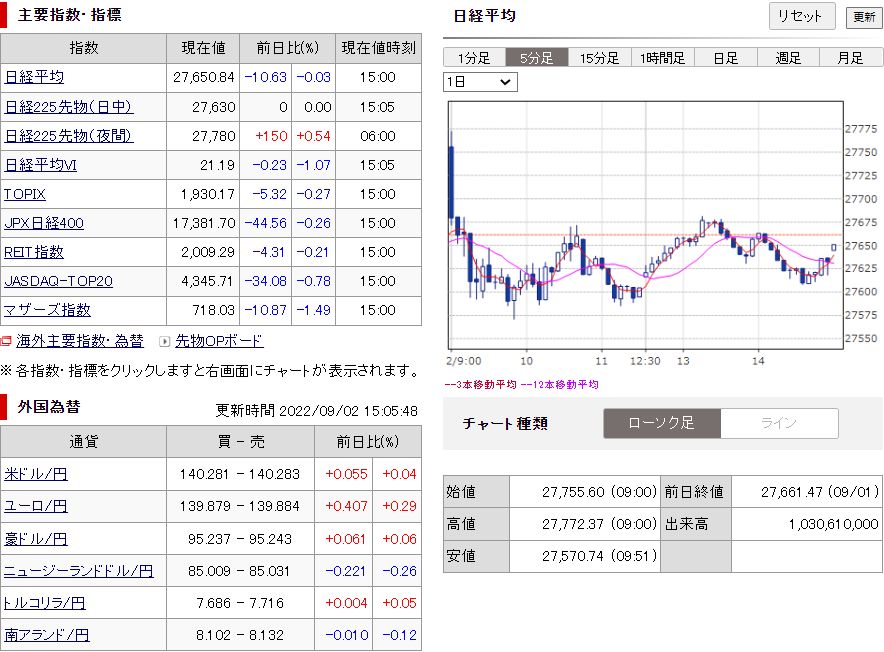Click the 前日終値 value 27,661.47 (09/01)
This screenshot has width=884, height=652.
820,492
